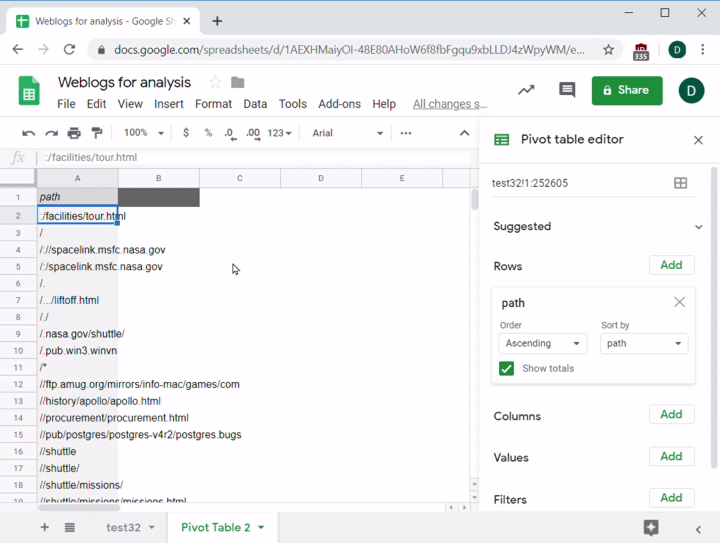Open the comment history icon
This screenshot has width=720, height=543.
point(567,90)
